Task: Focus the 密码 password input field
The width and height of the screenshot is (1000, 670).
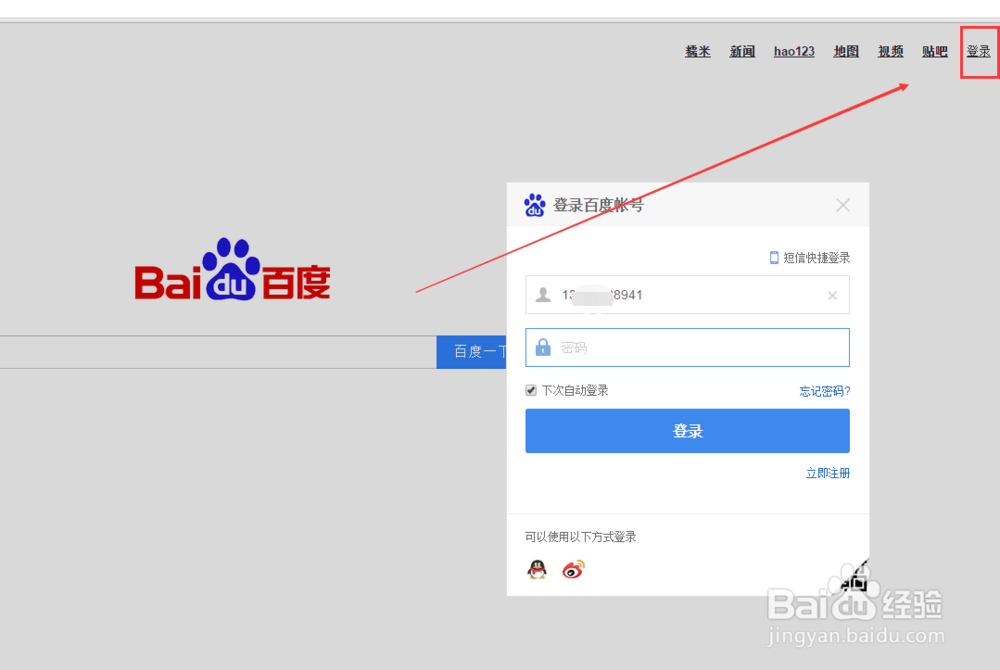Action: 688,347
